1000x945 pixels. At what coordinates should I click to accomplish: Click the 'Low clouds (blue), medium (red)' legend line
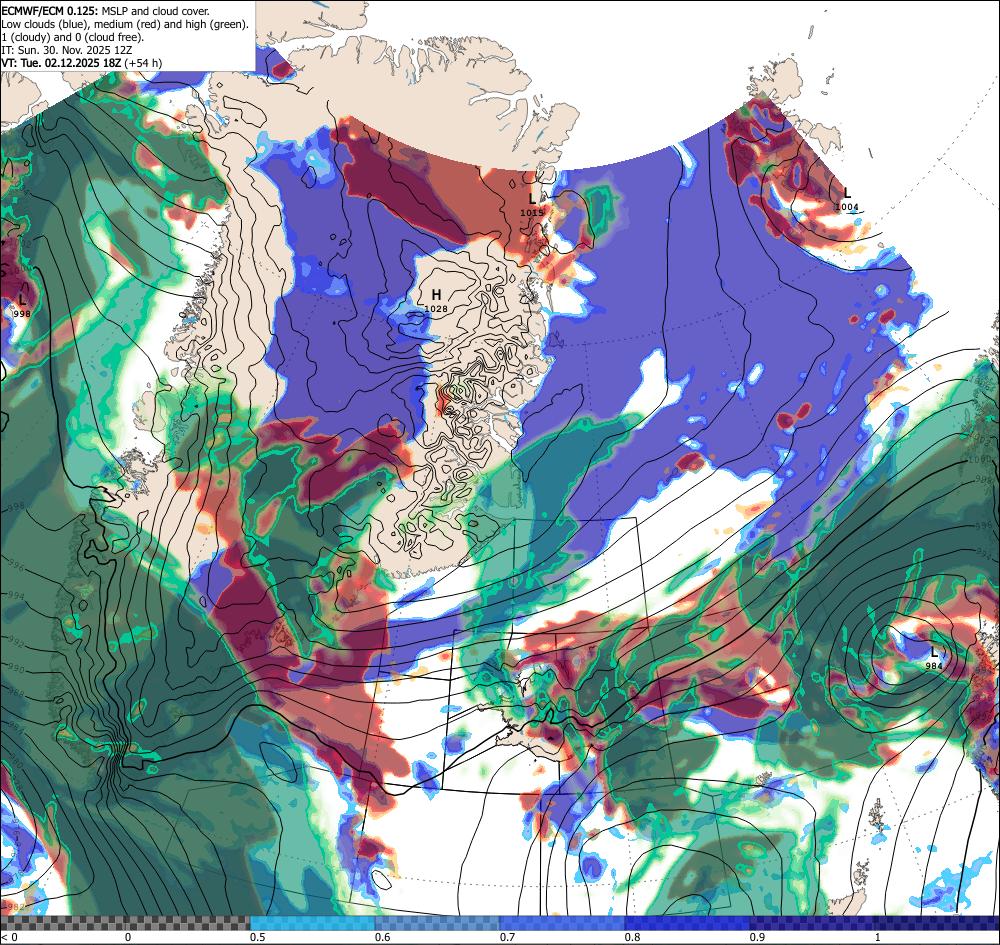click(125, 24)
